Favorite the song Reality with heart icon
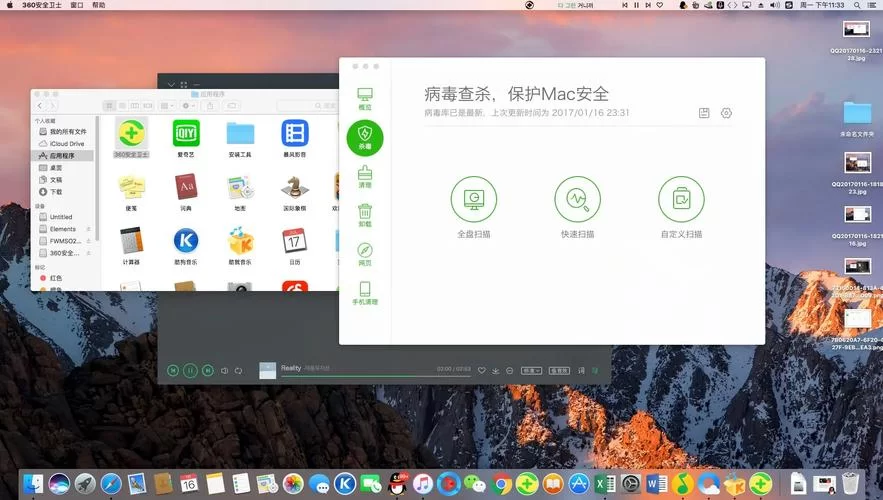Screen dimensions: 883x500 click(481, 370)
